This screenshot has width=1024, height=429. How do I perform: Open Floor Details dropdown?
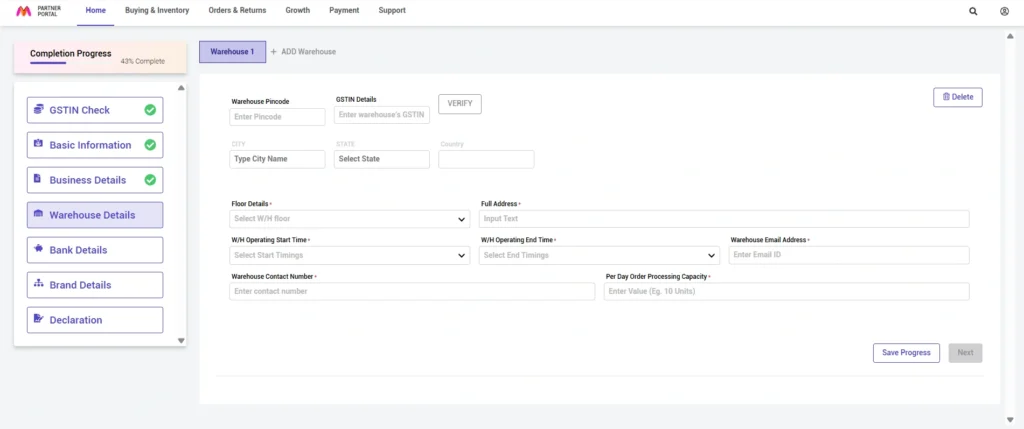tap(349, 219)
